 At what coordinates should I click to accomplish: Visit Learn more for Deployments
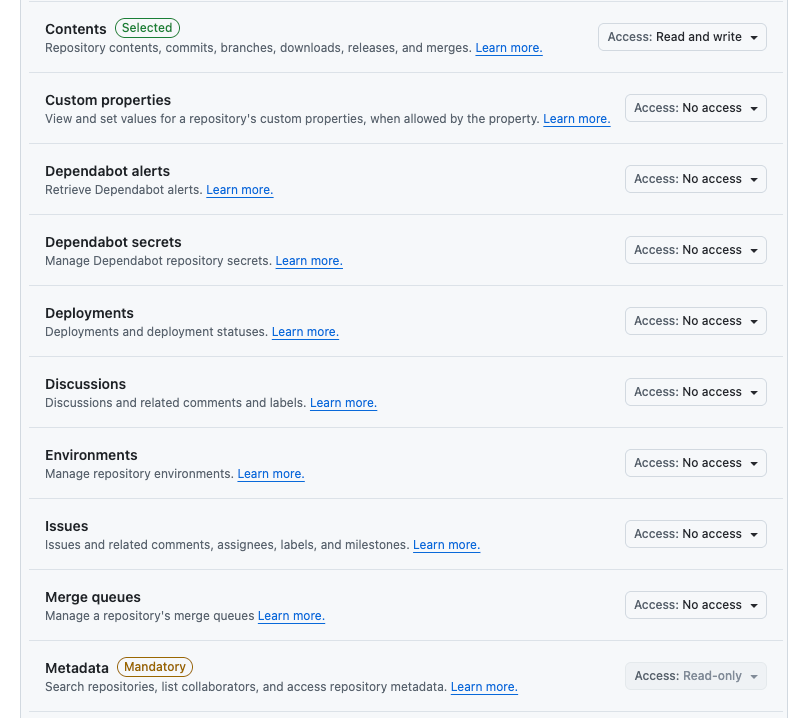click(305, 332)
